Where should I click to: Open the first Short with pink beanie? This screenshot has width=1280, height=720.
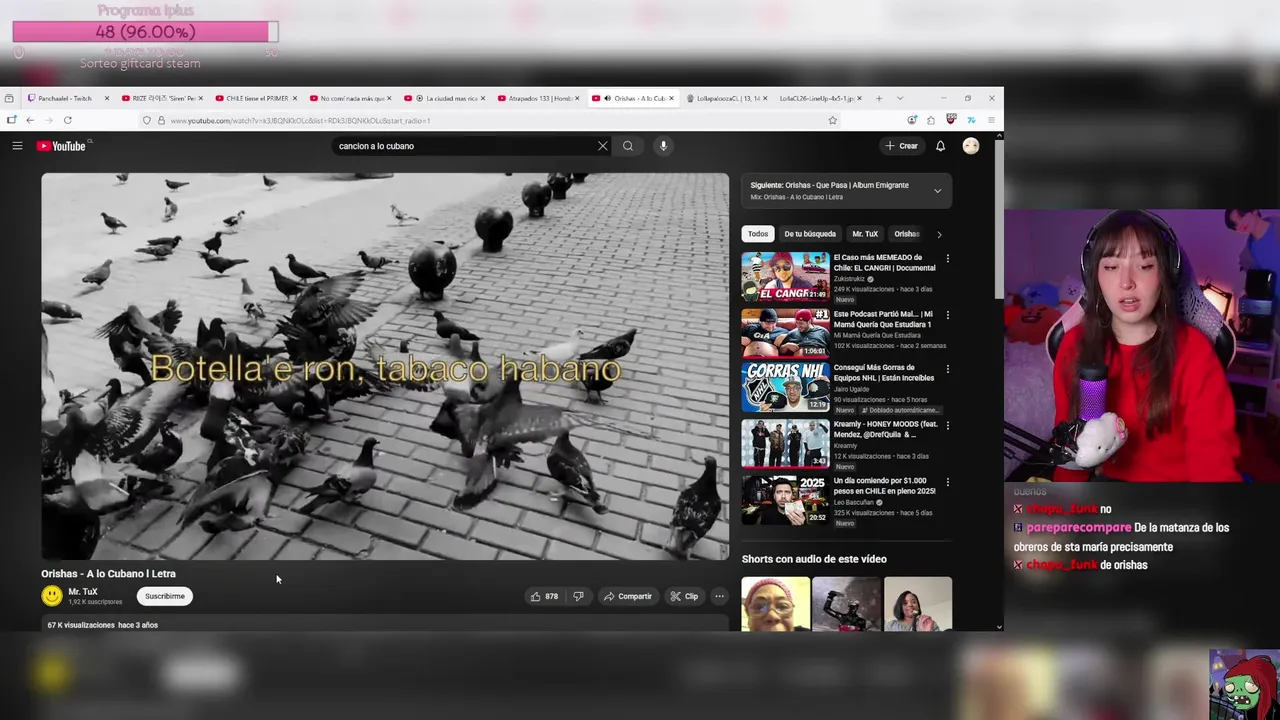point(776,604)
